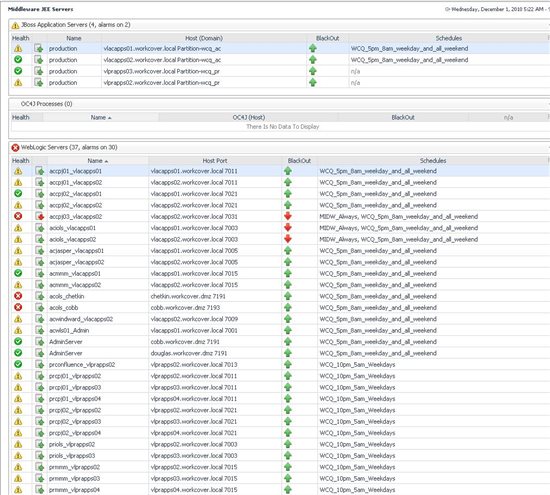Sort WebLogic table by Schedules header
Viewport: 550px width, 495px height.
click(433, 161)
